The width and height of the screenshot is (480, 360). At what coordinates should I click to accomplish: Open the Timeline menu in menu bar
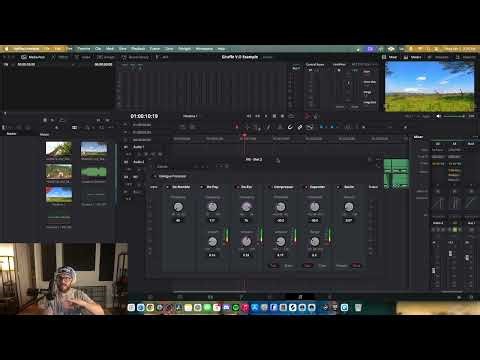click(x=84, y=49)
